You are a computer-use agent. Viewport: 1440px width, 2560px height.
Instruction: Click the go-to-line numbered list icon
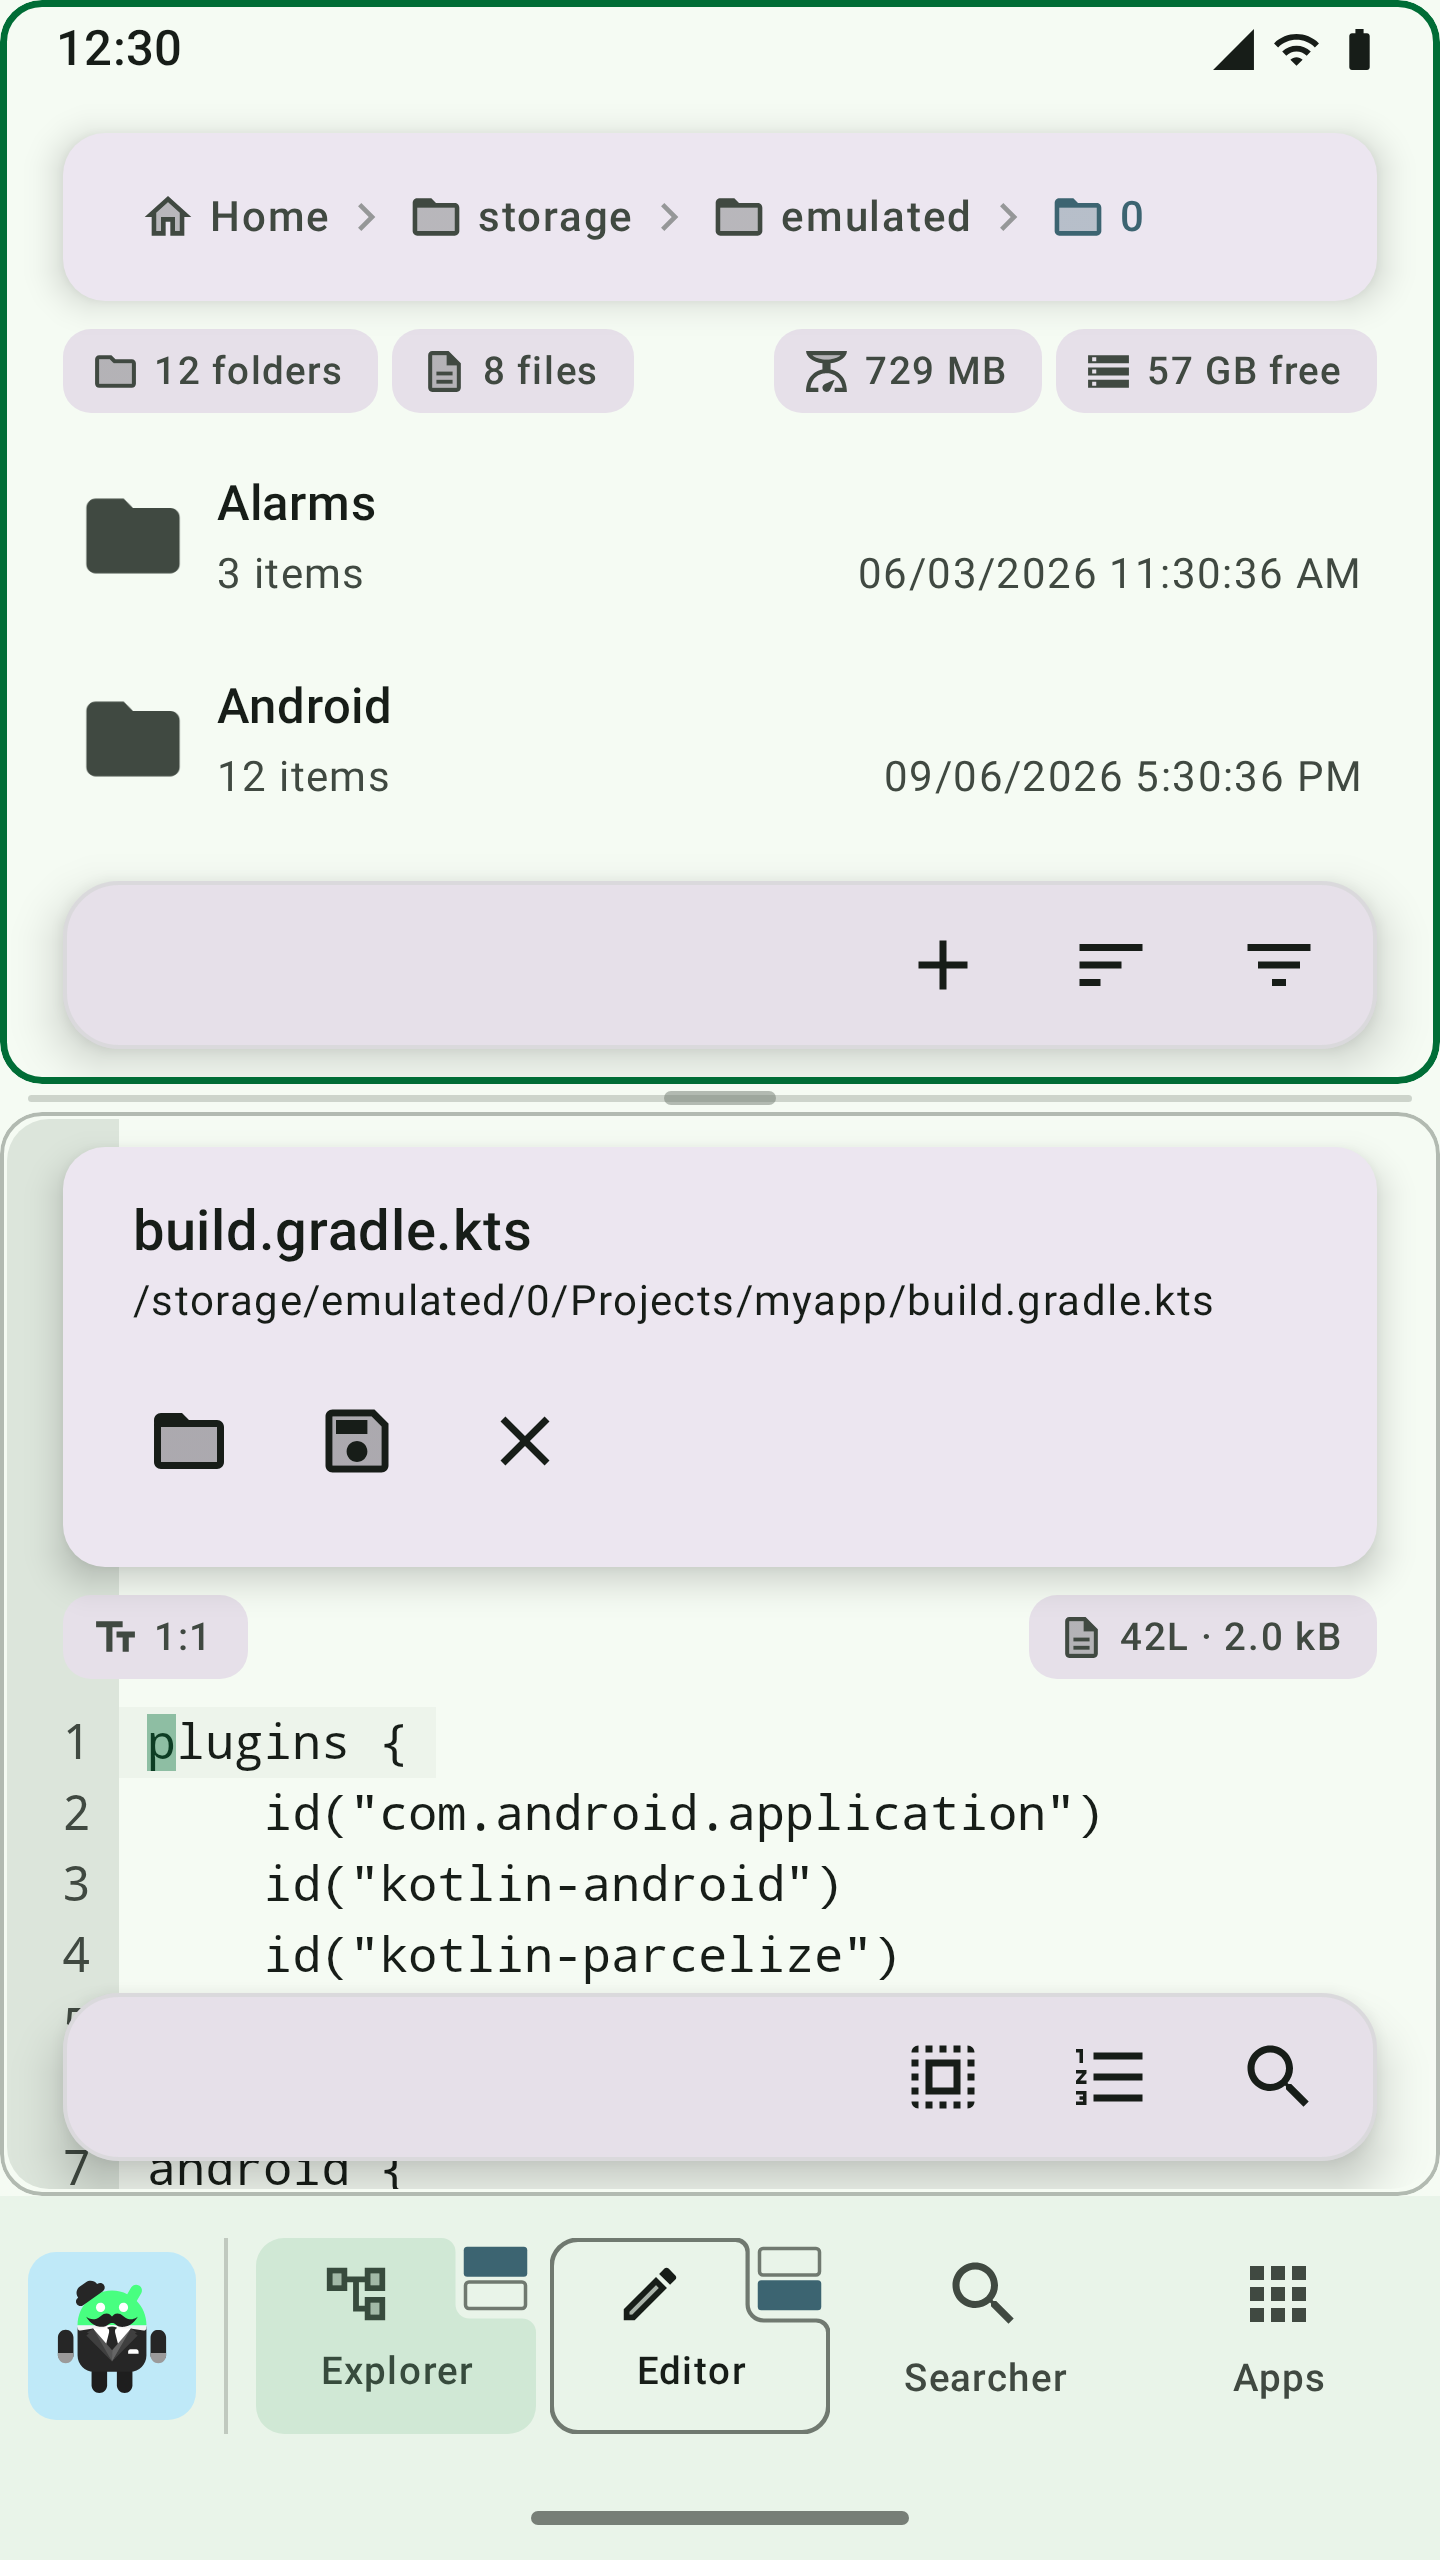coord(1110,2077)
